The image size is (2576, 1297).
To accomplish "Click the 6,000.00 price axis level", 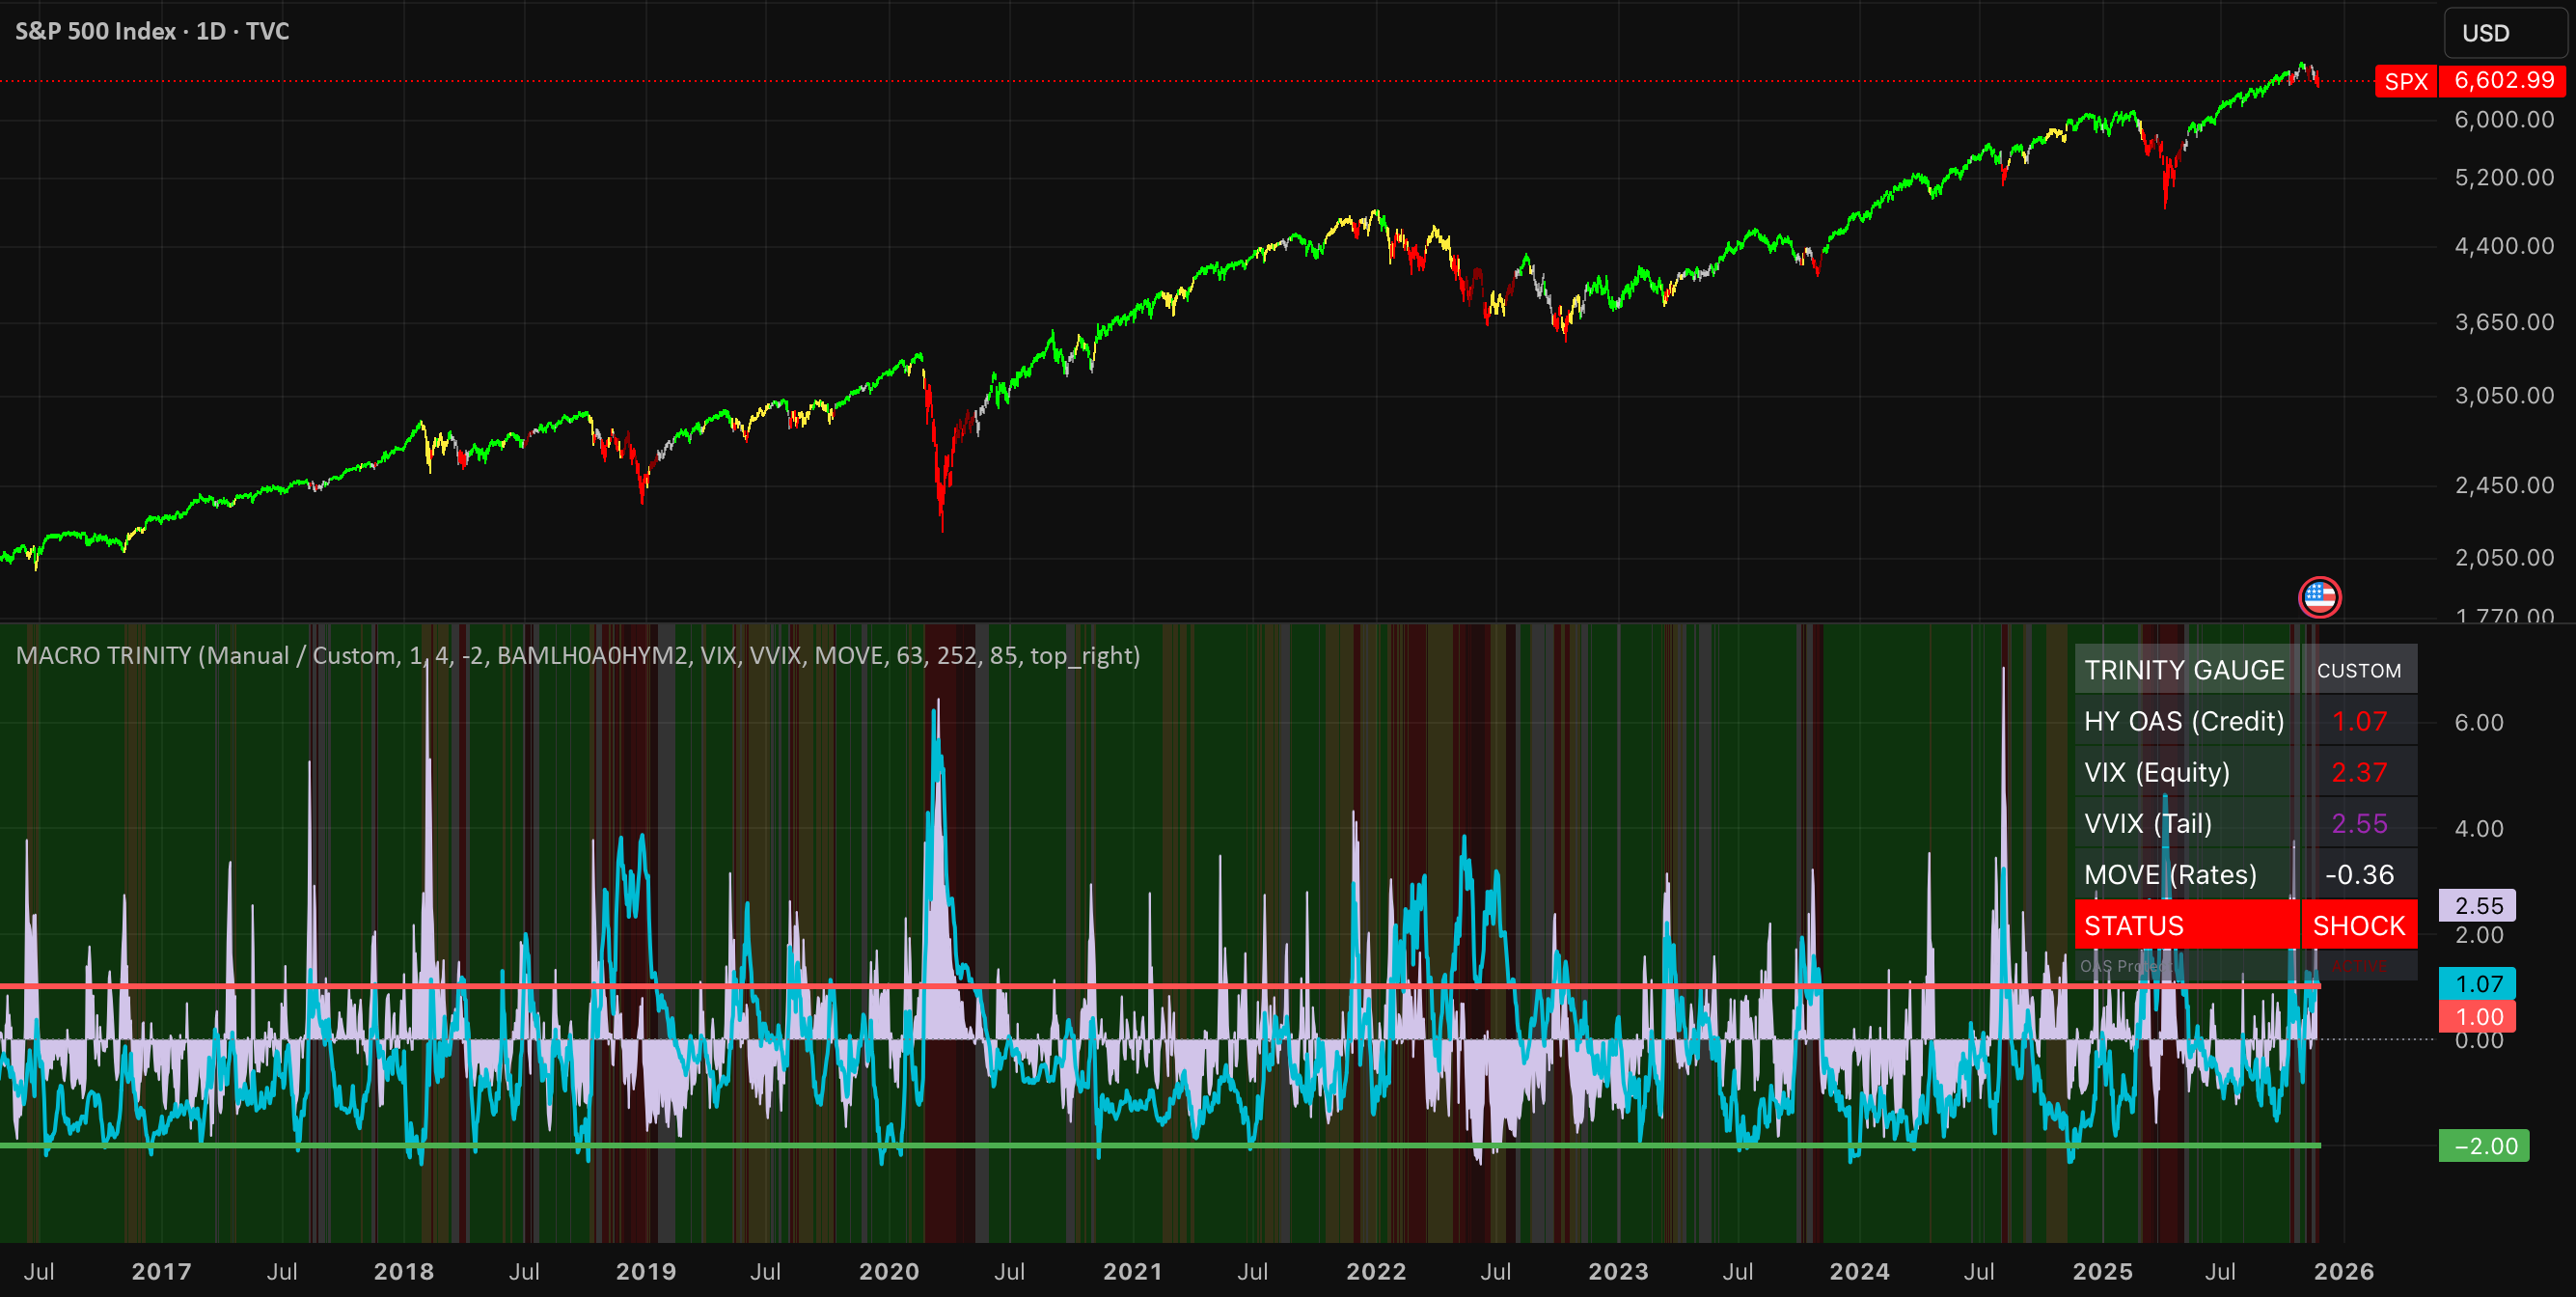I will [2503, 119].
